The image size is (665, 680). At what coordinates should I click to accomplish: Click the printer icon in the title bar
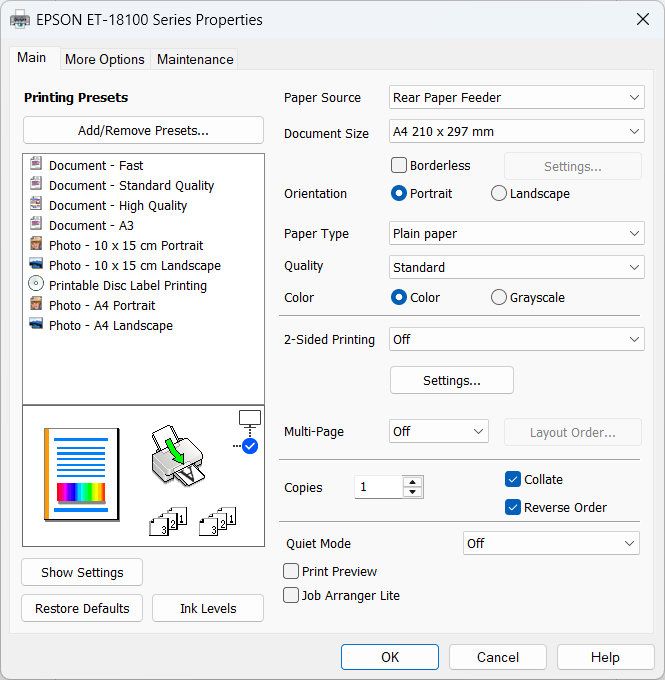coord(20,20)
